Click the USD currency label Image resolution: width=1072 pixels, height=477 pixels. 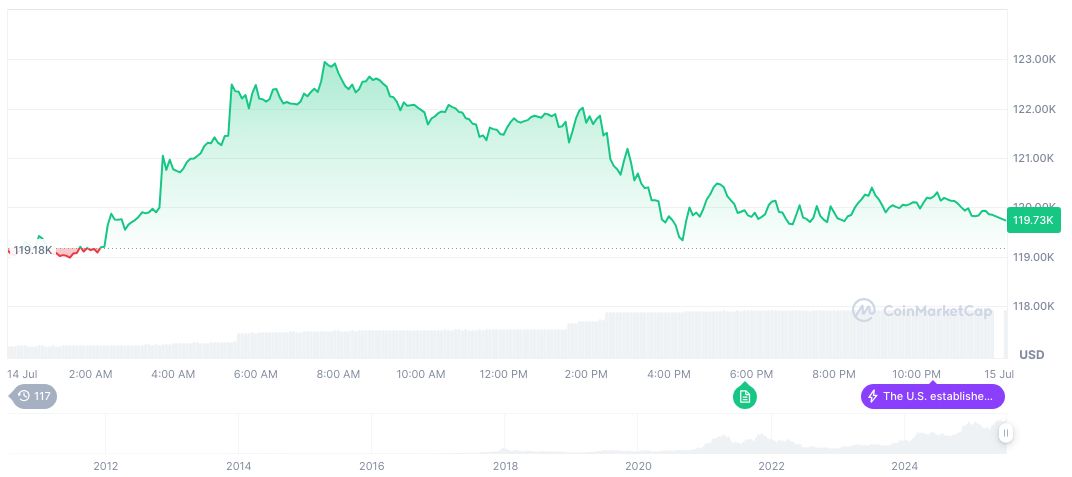[1031, 355]
